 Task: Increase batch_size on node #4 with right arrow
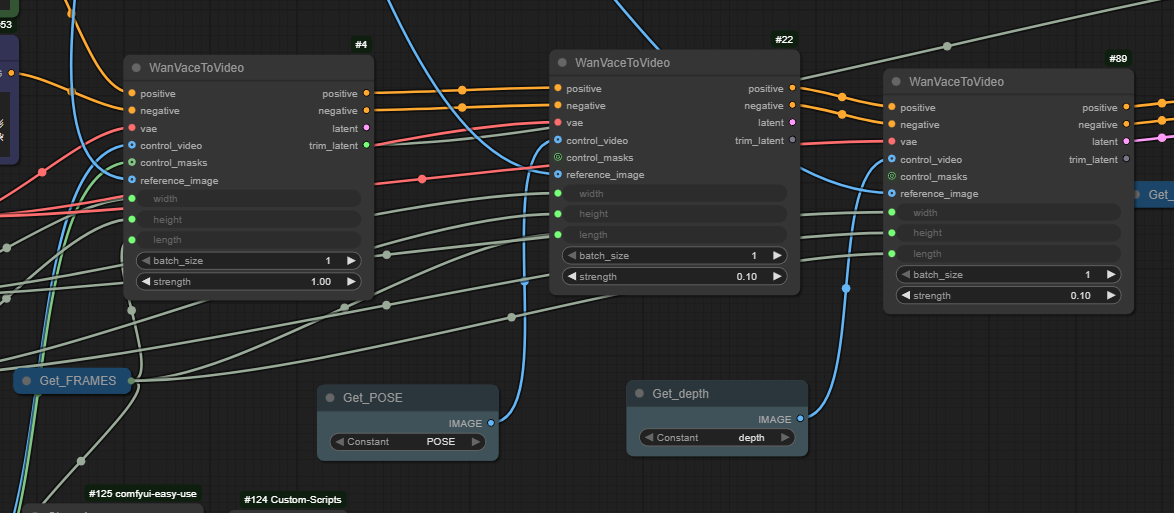(351, 260)
